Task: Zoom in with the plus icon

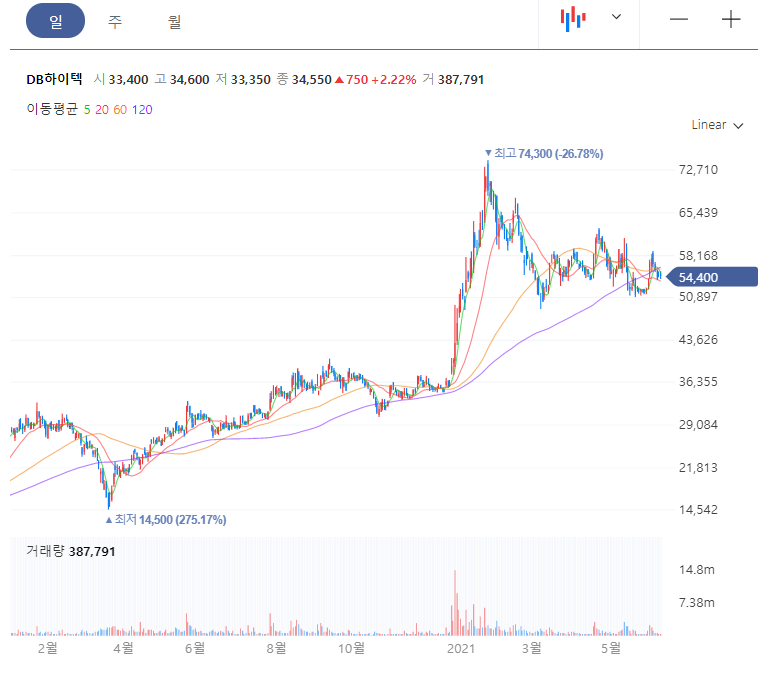Action: point(731,20)
